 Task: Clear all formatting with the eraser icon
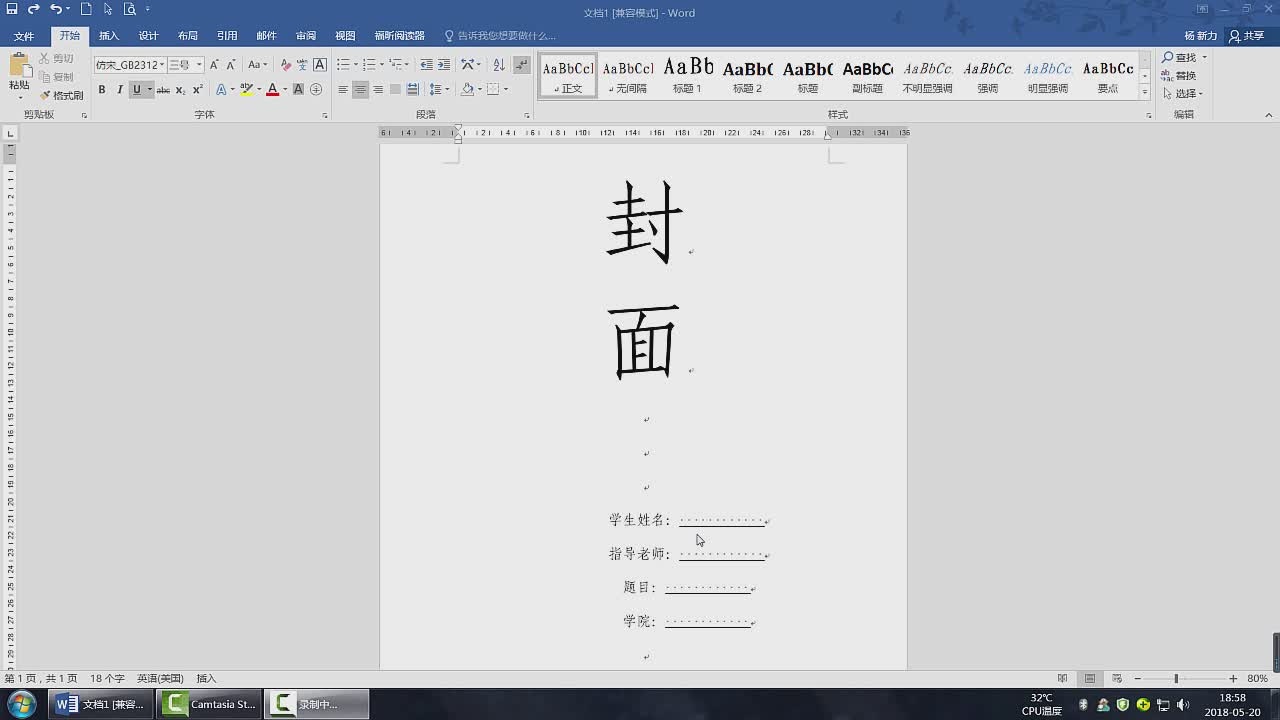pos(286,64)
